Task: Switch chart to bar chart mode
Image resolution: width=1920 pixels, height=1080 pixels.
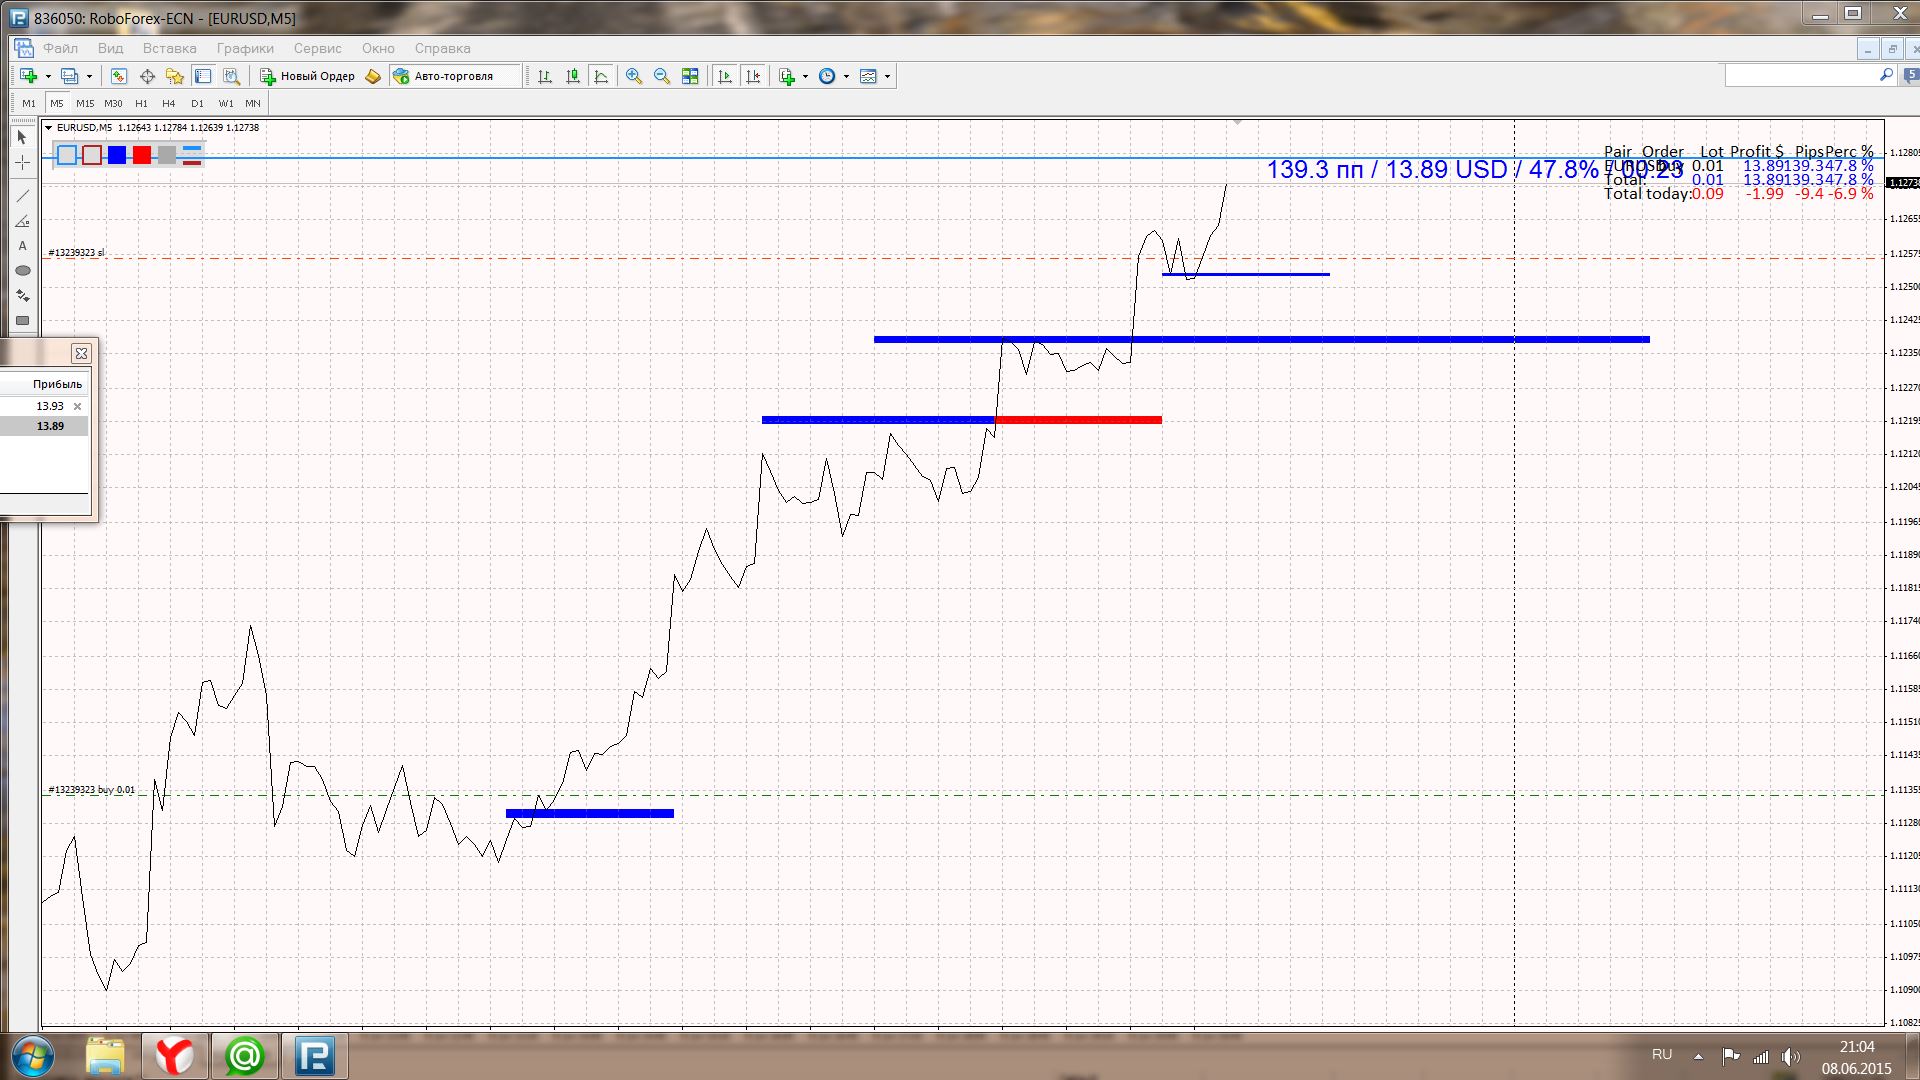Action: point(545,76)
